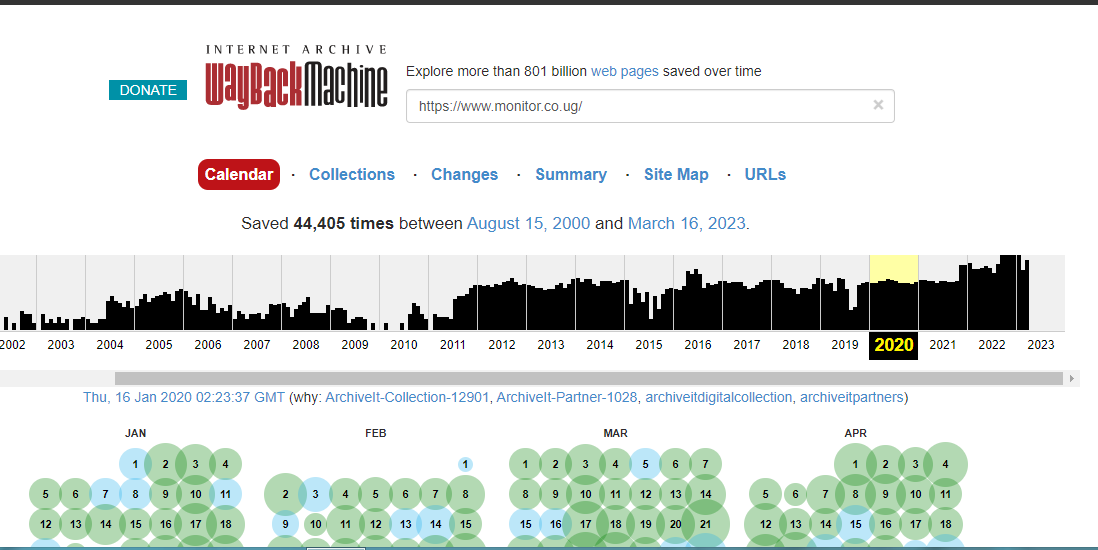Viewport: 1098px width, 550px height.
Task: Select the Calendar tab
Action: (x=239, y=174)
